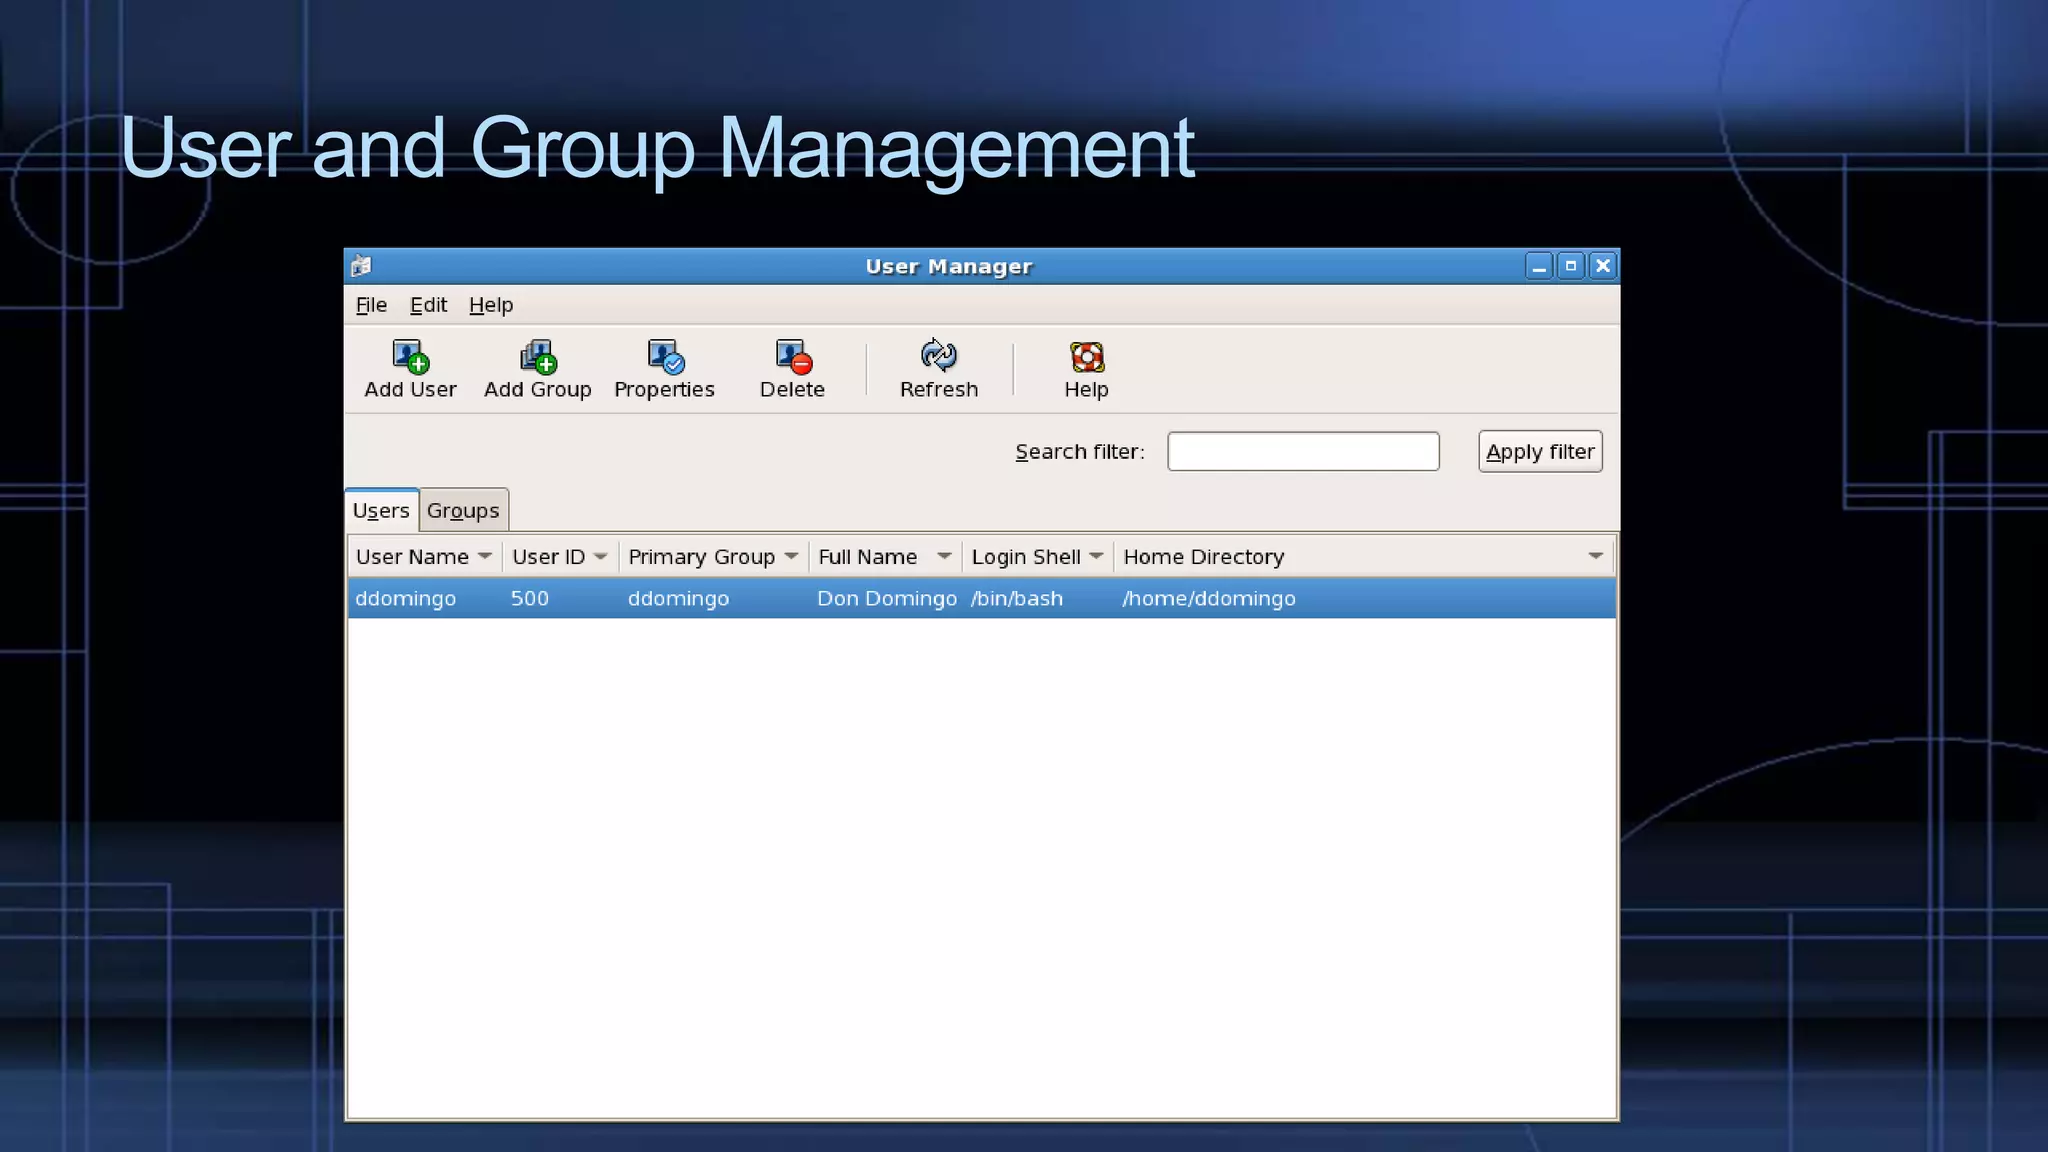The height and width of the screenshot is (1152, 2048).
Task: Focus the Search filter text field
Action: tap(1303, 452)
